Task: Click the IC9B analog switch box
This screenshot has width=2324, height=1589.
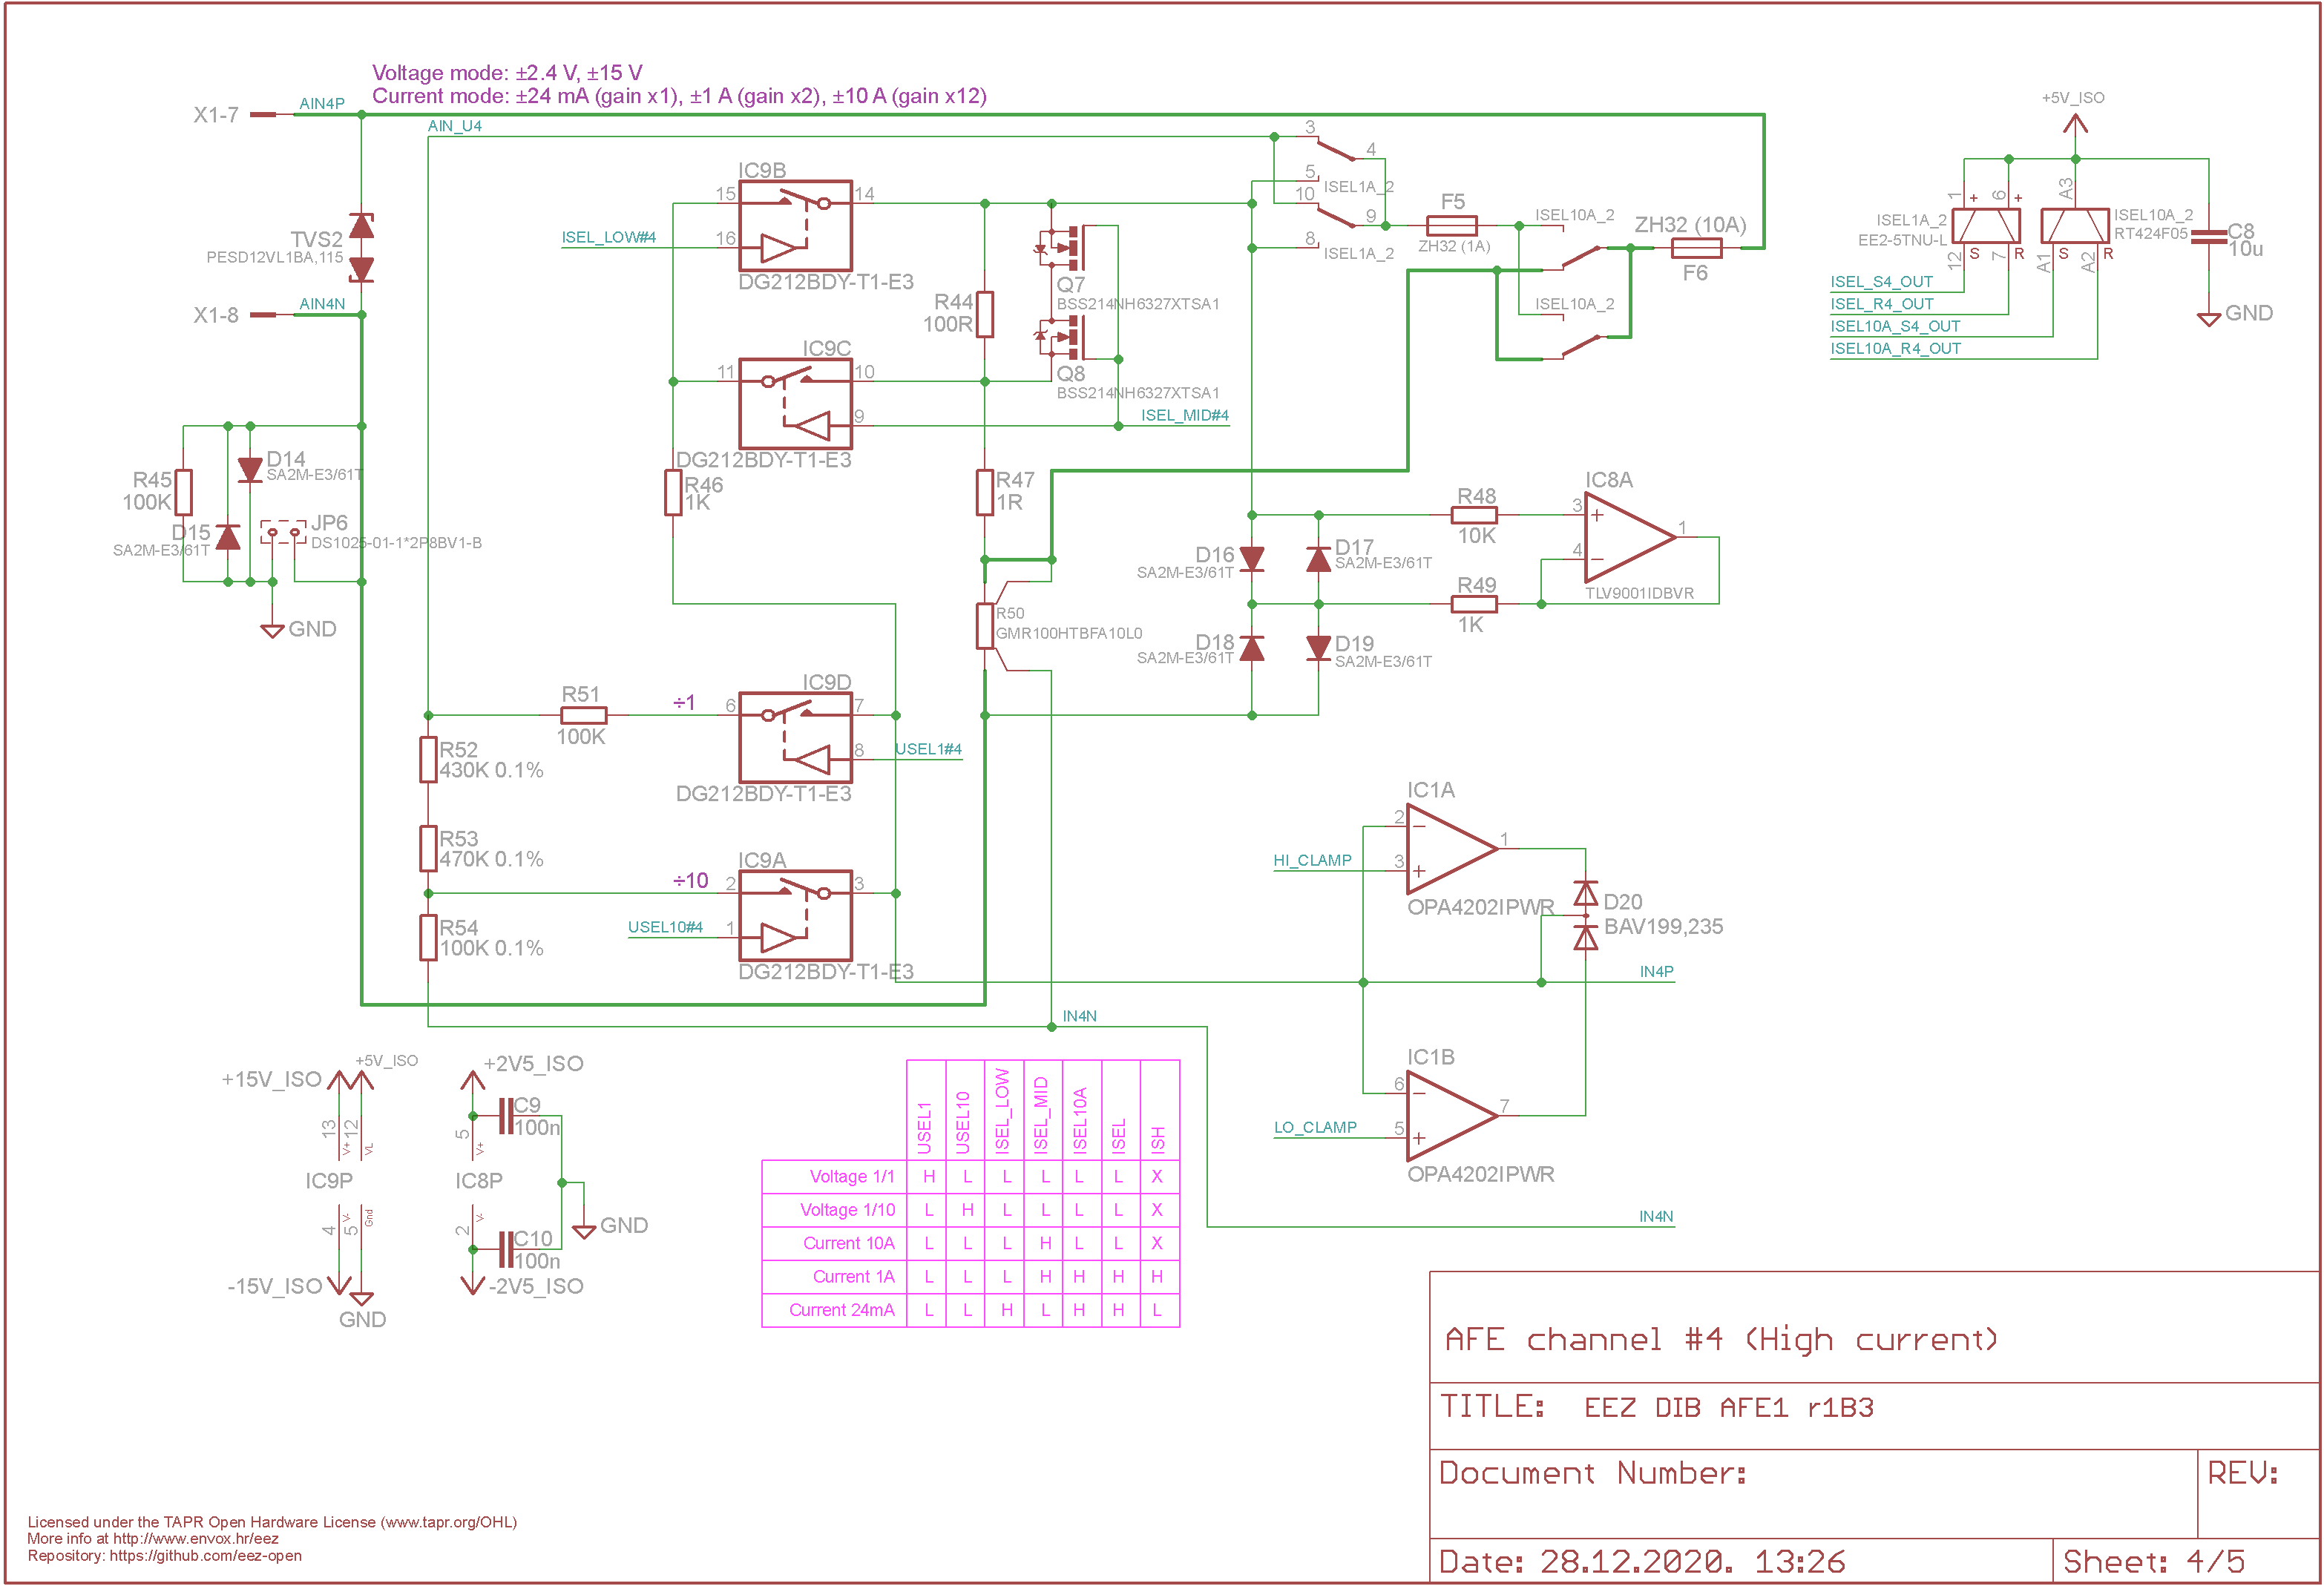Action: click(795, 226)
